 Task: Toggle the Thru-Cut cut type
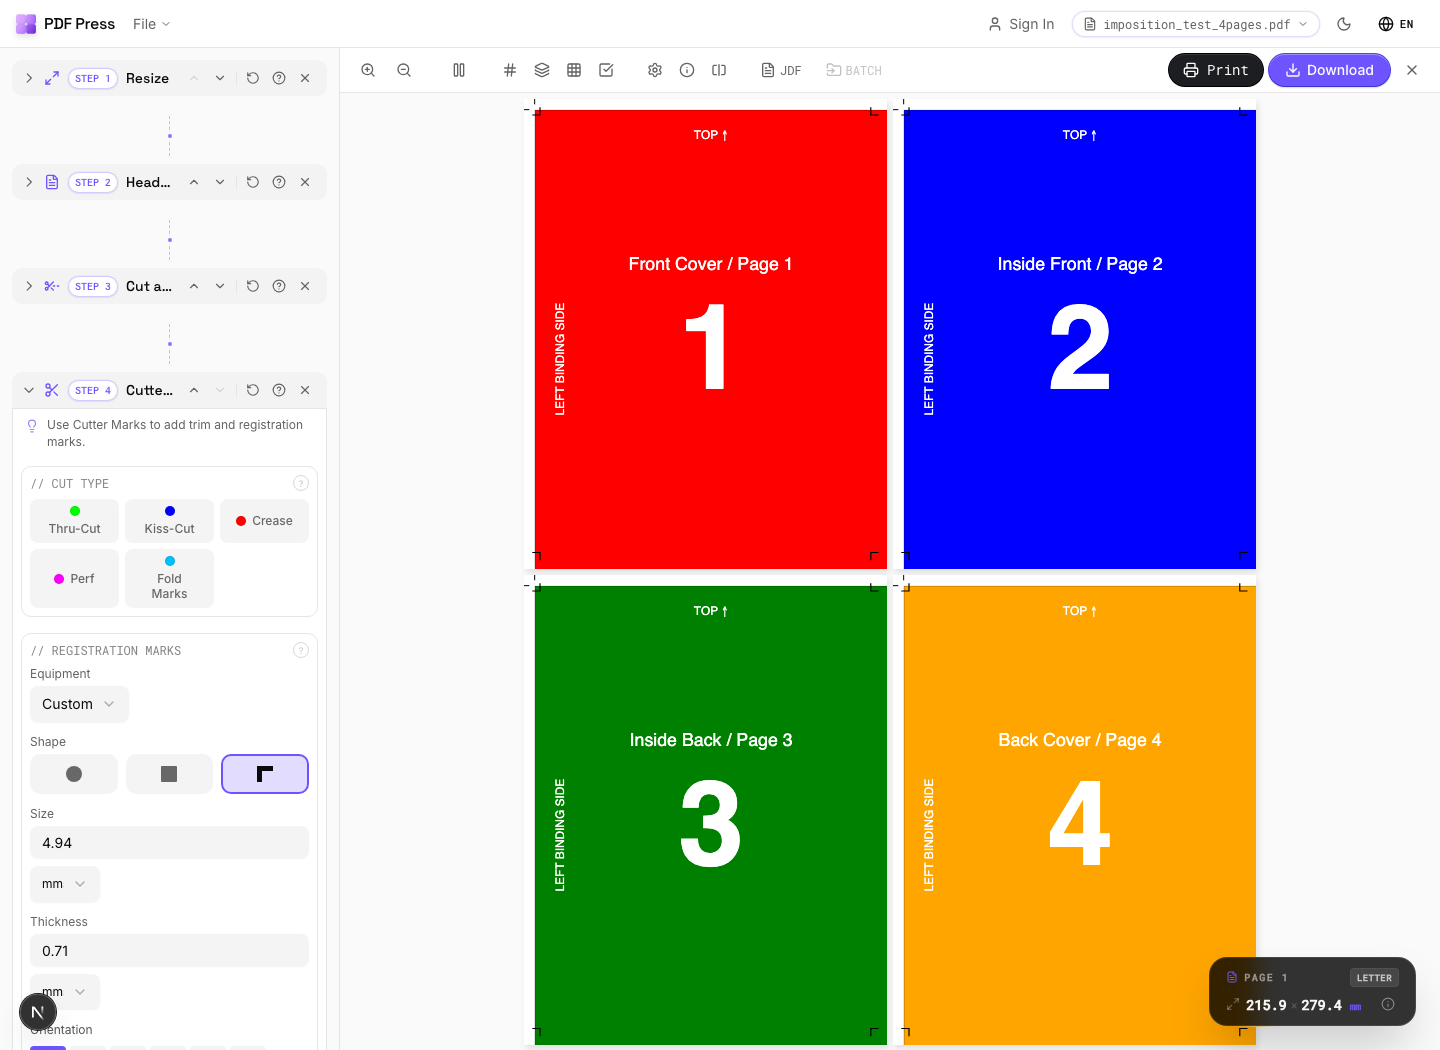point(75,521)
